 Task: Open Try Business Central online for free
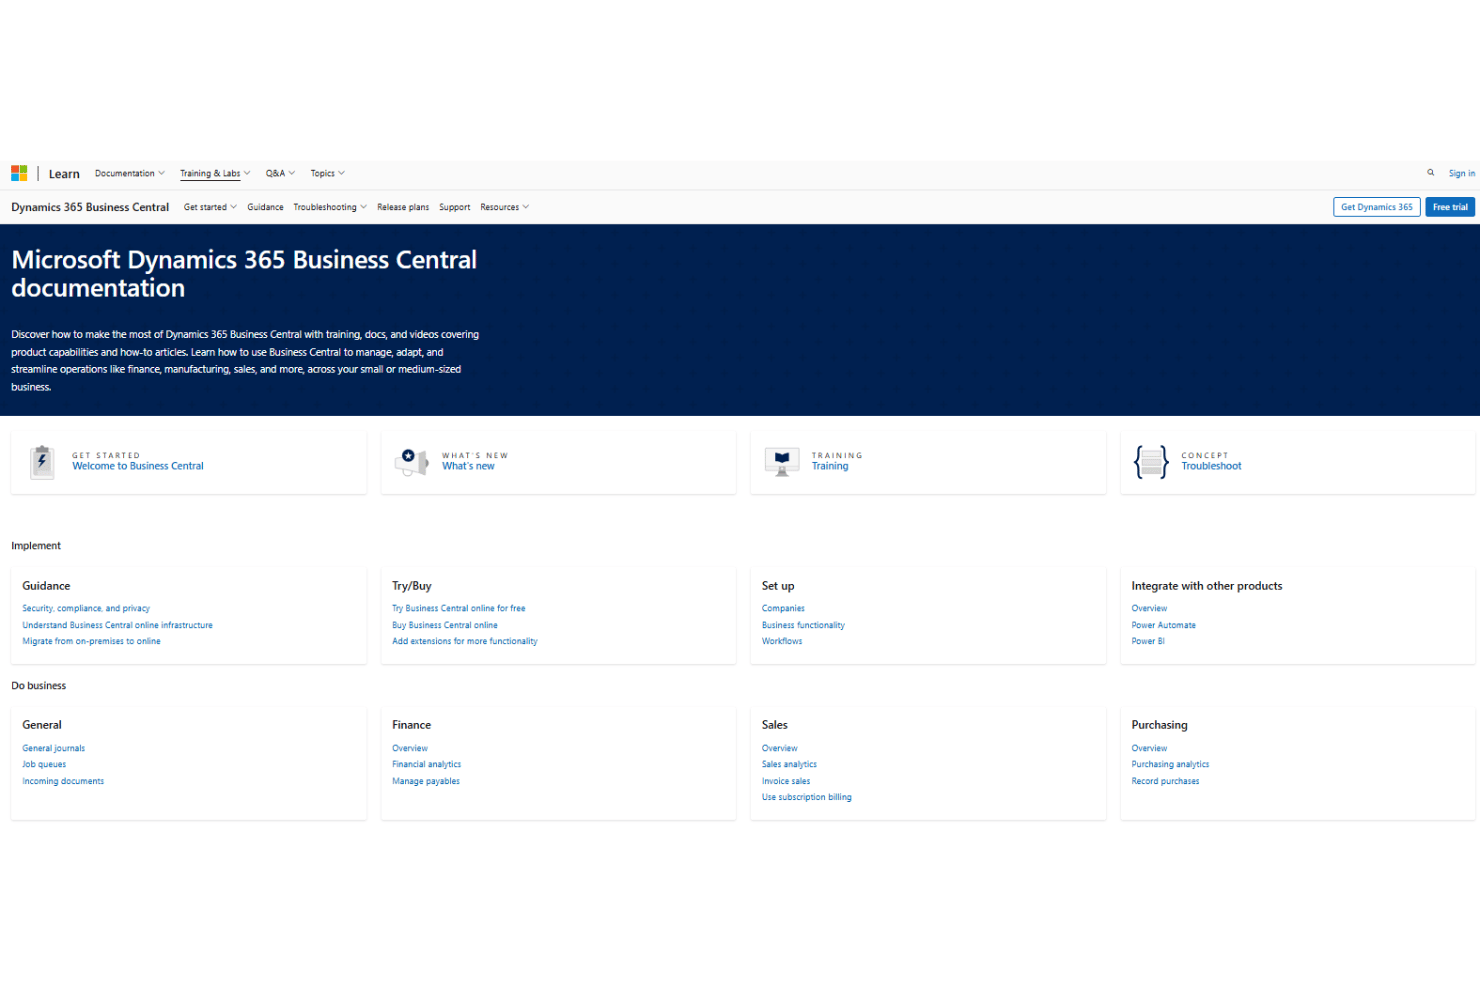(x=458, y=608)
